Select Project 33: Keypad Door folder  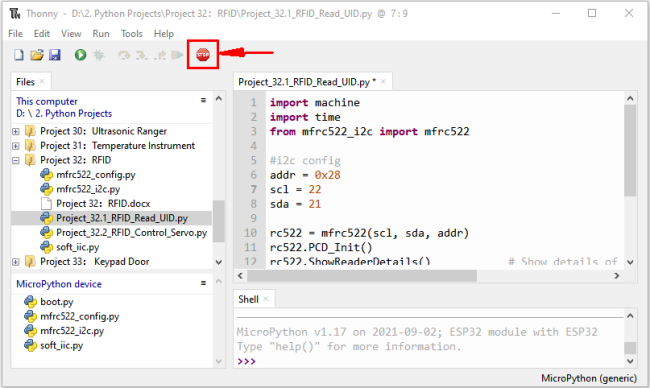pos(95,262)
